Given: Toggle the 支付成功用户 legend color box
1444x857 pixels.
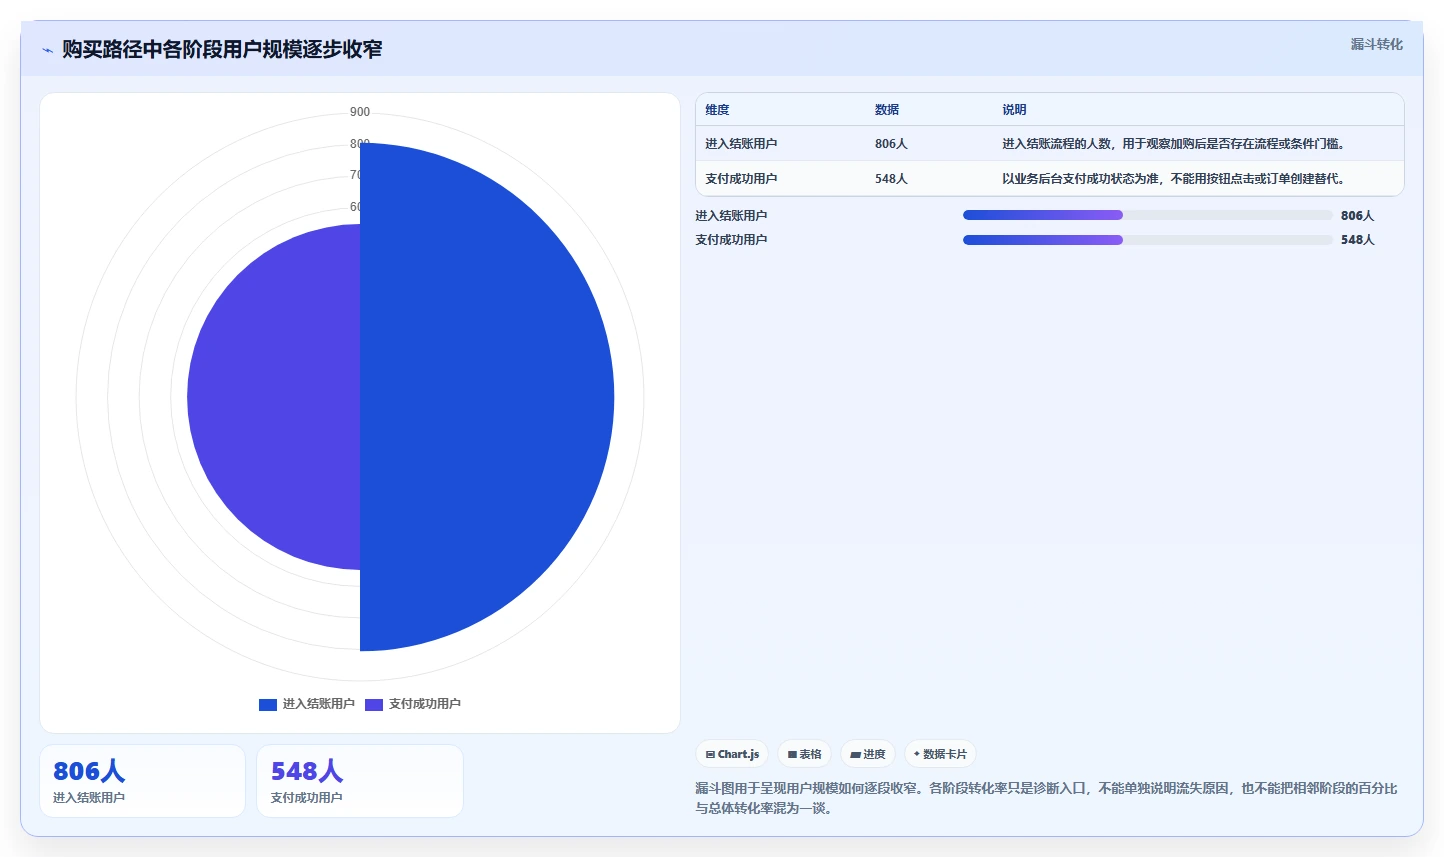Looking at the screenshot, I should [374, 704].
